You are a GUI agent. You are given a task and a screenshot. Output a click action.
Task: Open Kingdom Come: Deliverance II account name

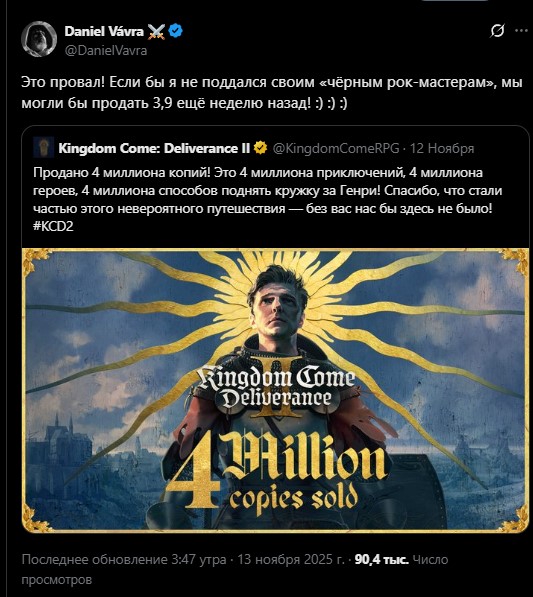point(154,148)
